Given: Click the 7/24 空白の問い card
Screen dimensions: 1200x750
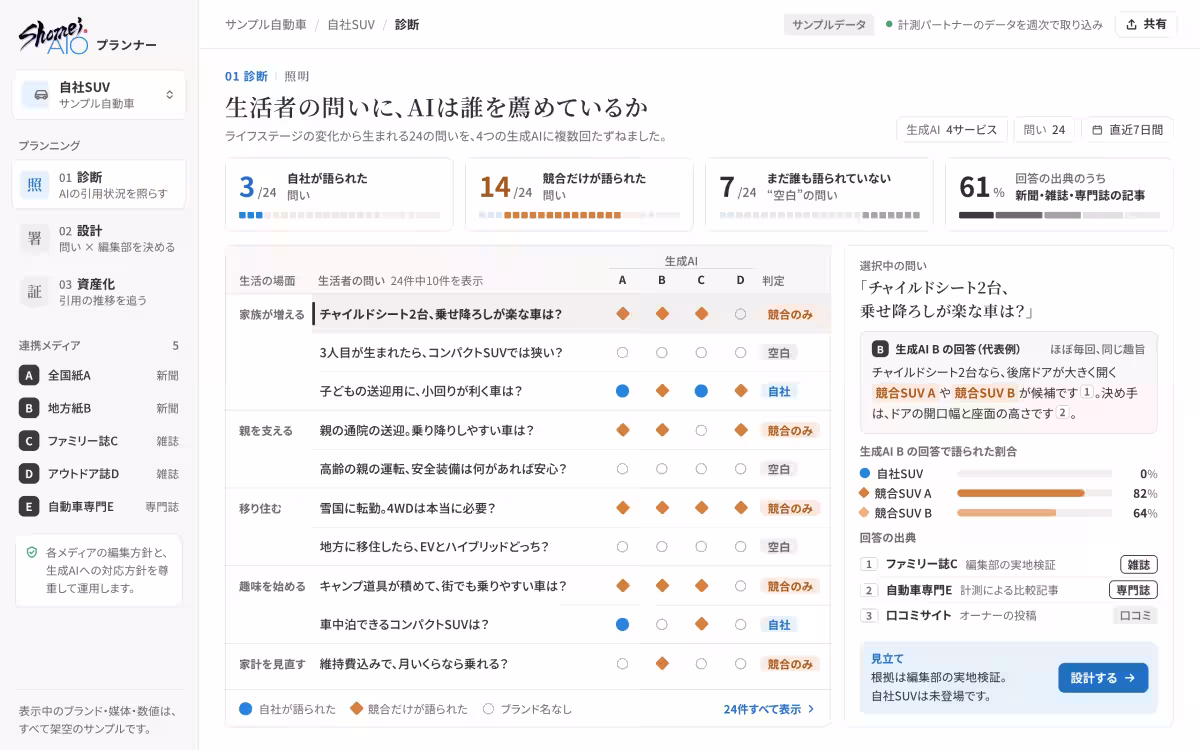Looking at the screenshot, I should [x=819, y=194].
